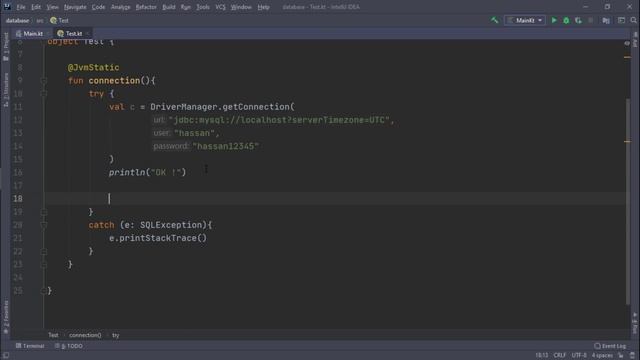Change CRLF line separator
Image resolution: width=640 pixels, height=360 pixels.
[x=560, y=356]
